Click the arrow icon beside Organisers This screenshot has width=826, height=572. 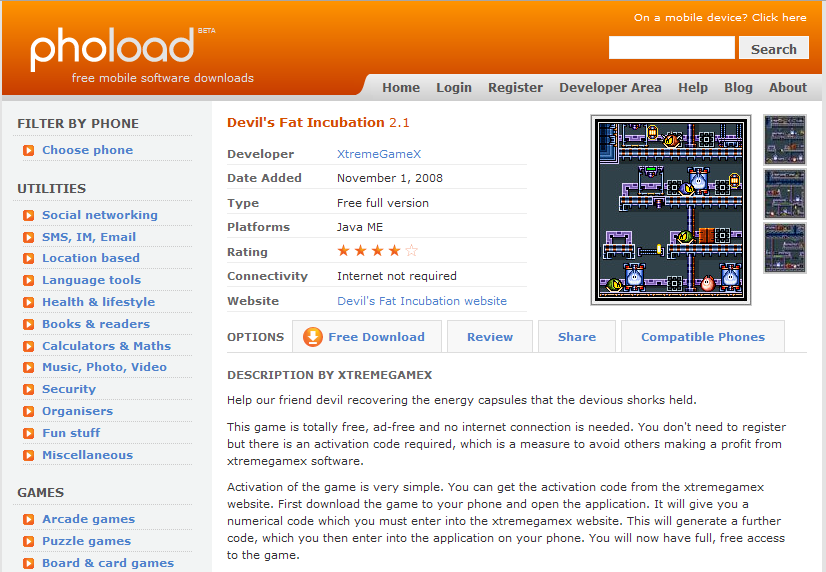tap(28, 411)
